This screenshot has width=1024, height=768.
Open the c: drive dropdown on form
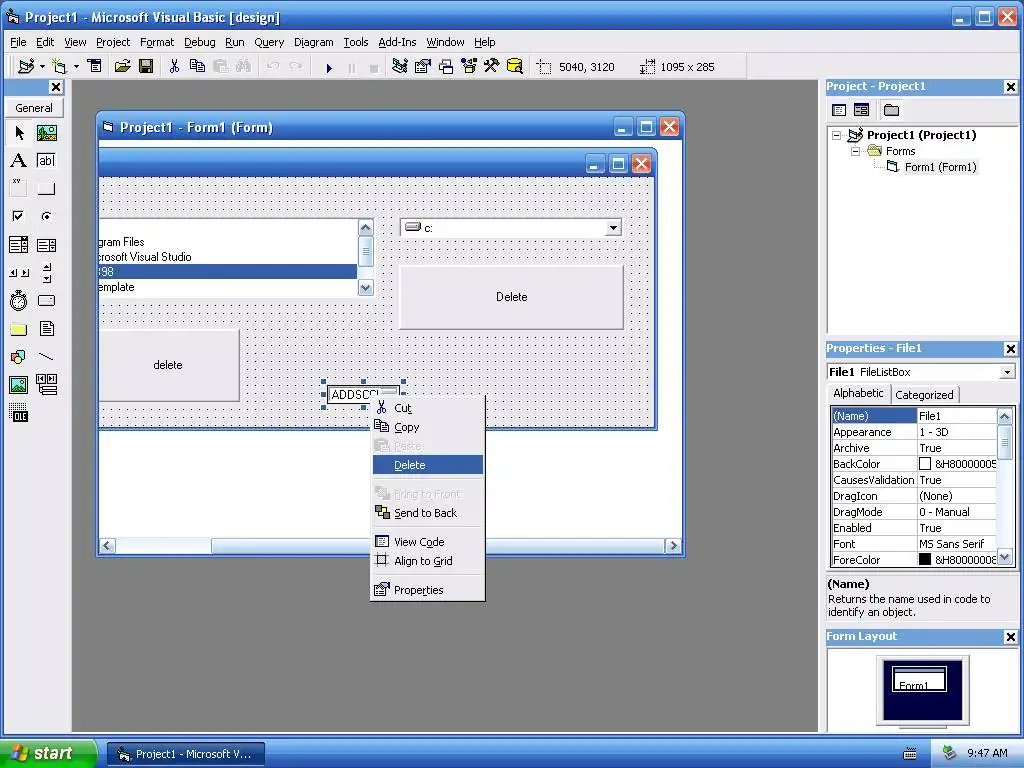(x=613, y=228)
